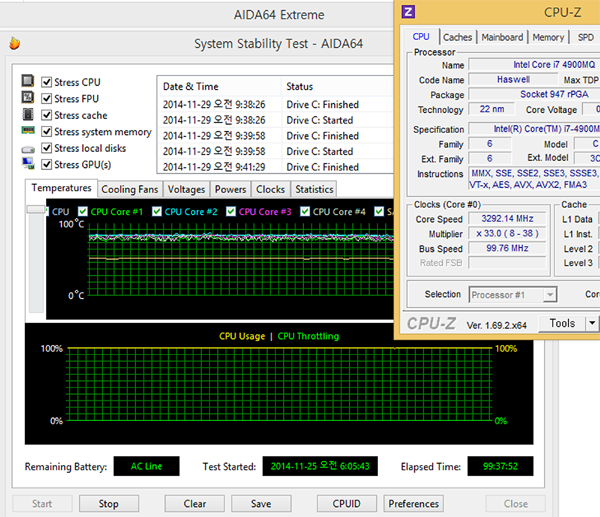Open the Powers tab

click(230, 189)
